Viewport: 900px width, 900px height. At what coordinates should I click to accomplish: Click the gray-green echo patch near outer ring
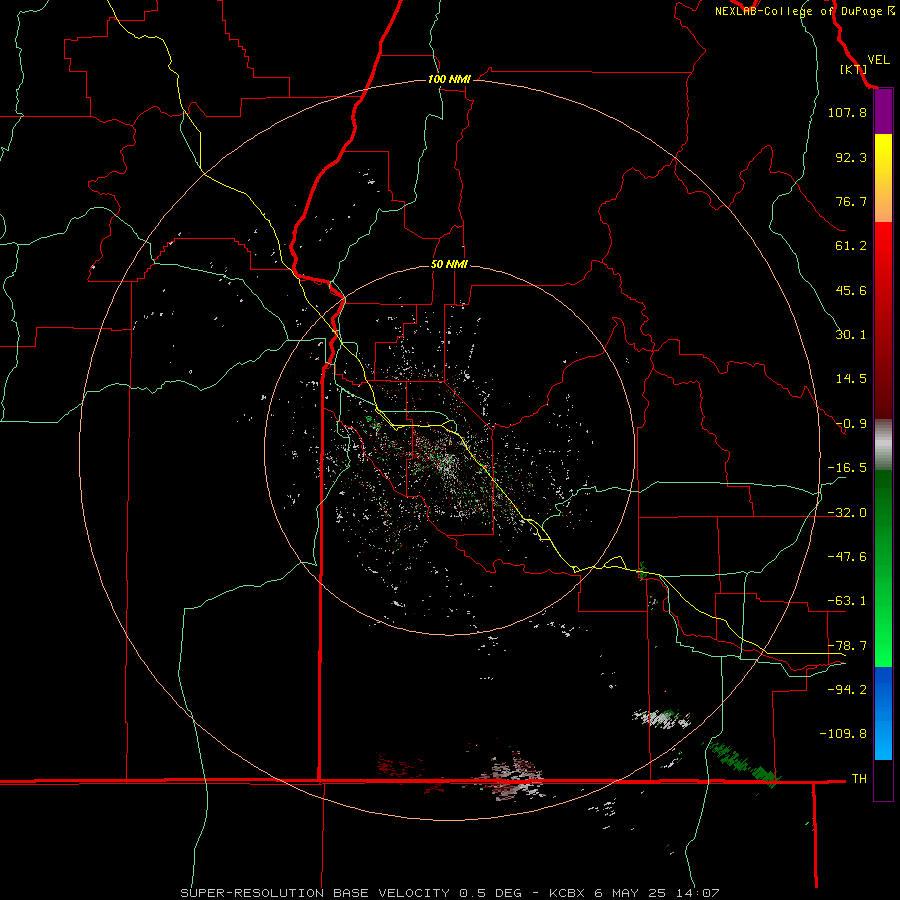click(661, 718)
